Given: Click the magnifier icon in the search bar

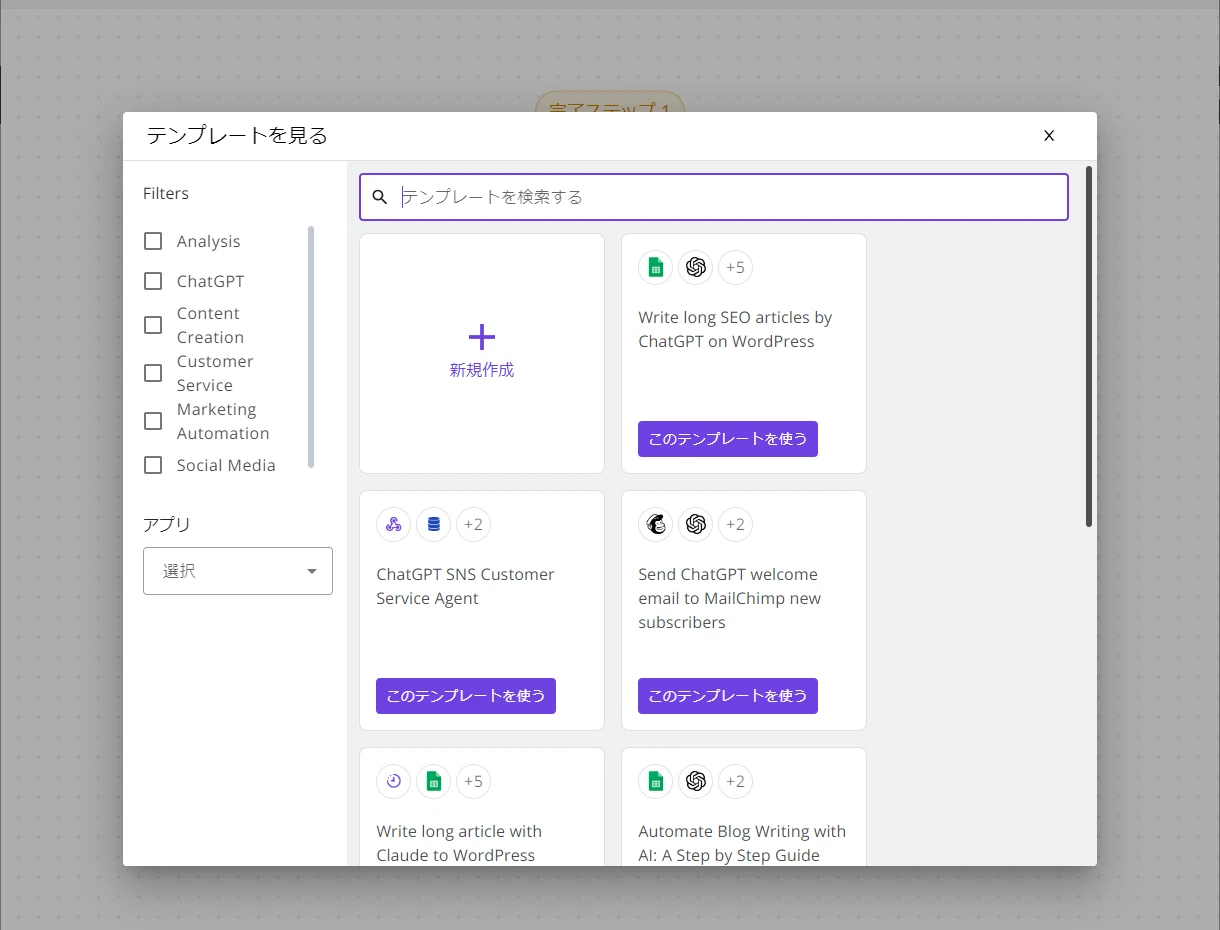Looking at the screenshot, I should (380, 197).
